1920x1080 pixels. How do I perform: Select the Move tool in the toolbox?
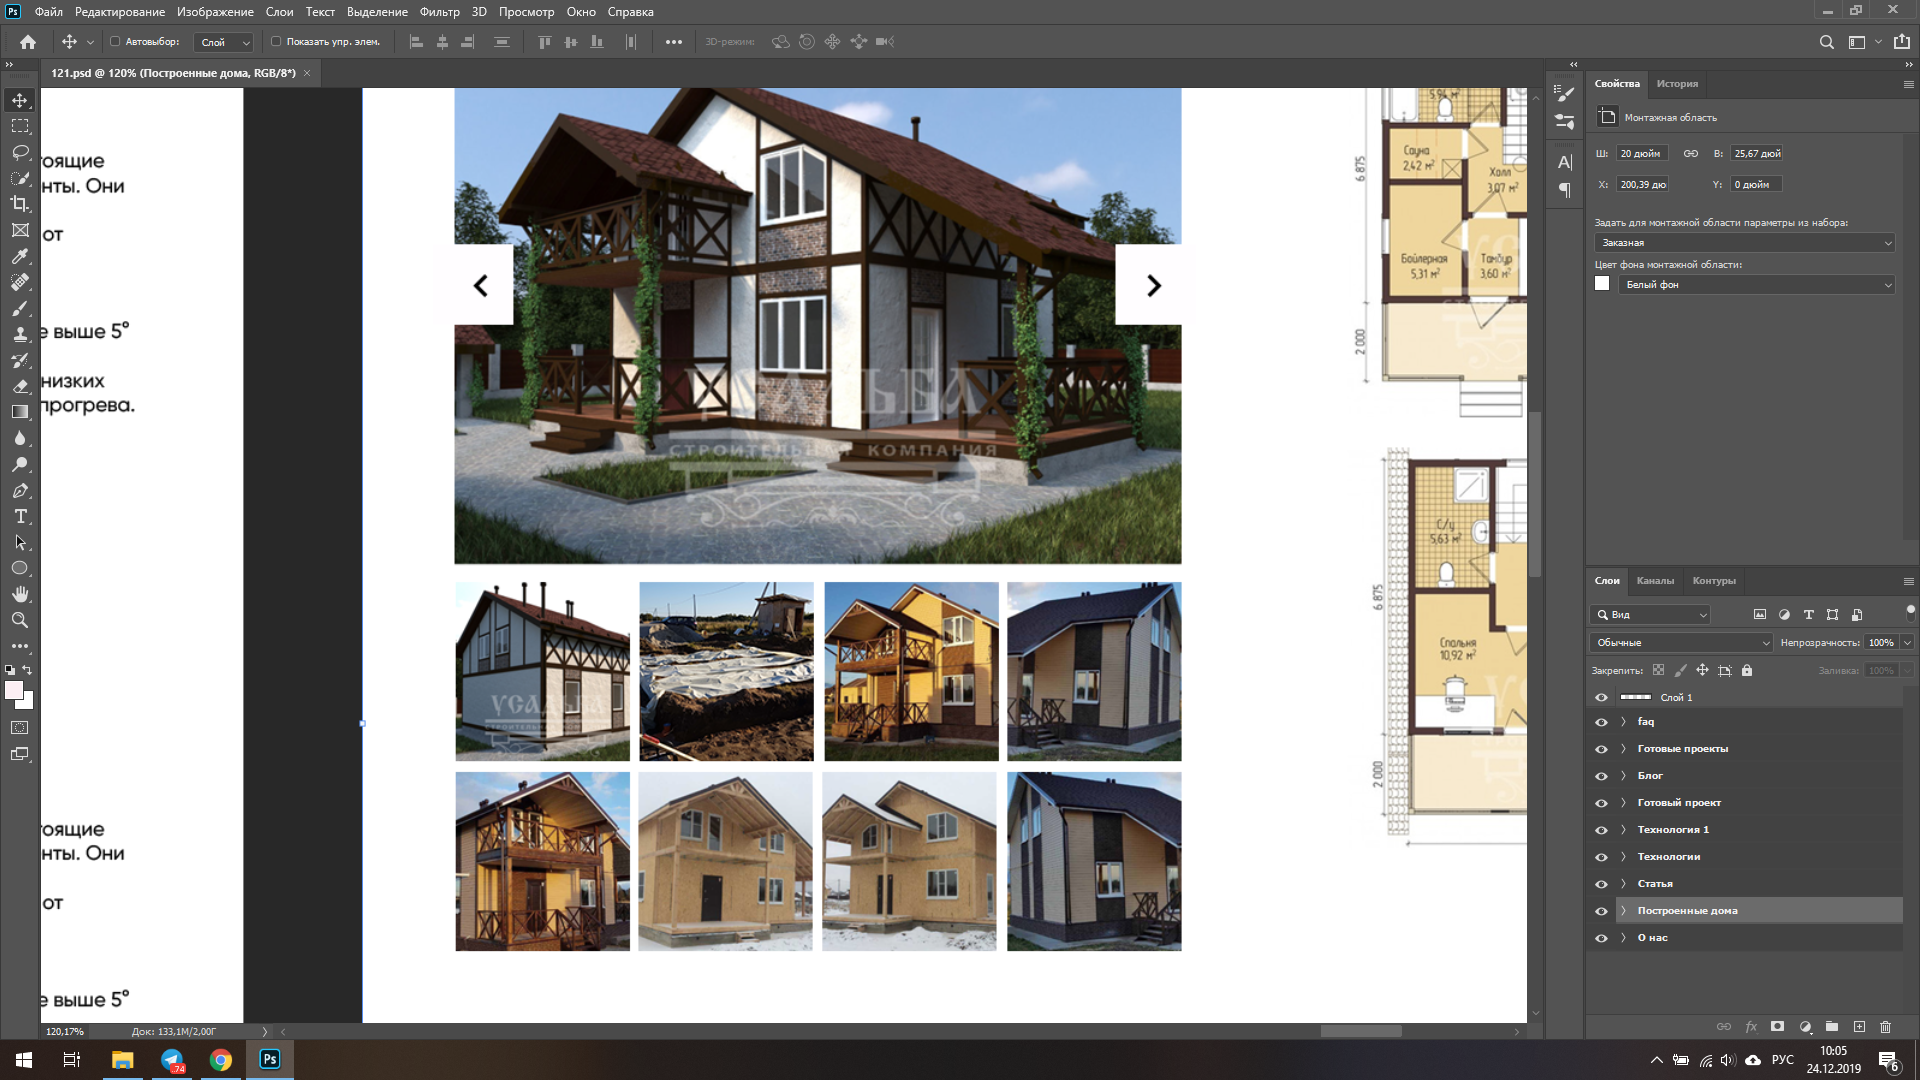click(20, 100)
